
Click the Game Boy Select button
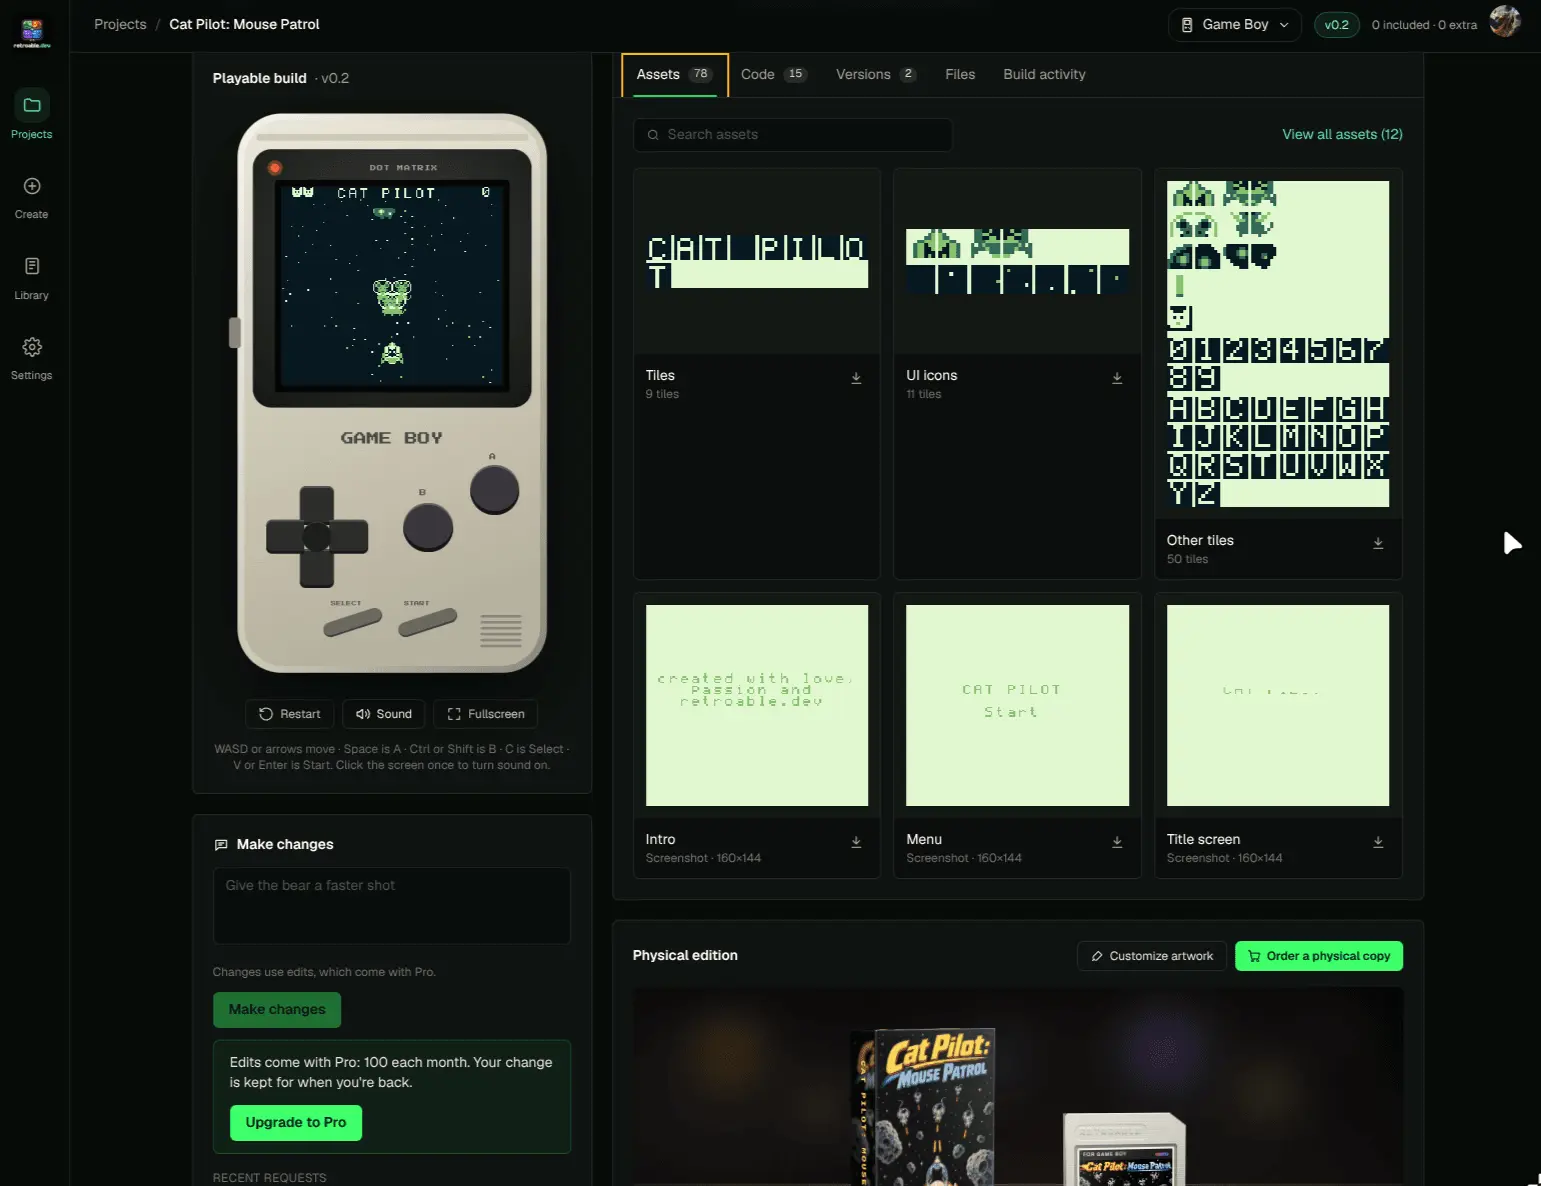click(352, 623)
